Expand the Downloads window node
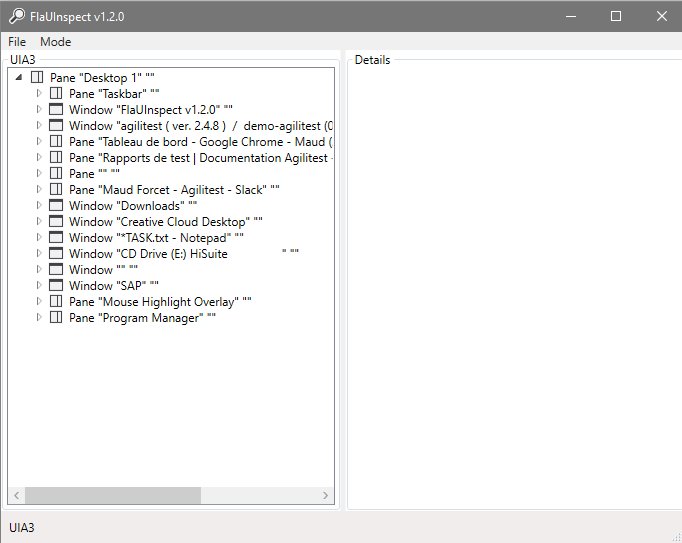 click(39, 205)
